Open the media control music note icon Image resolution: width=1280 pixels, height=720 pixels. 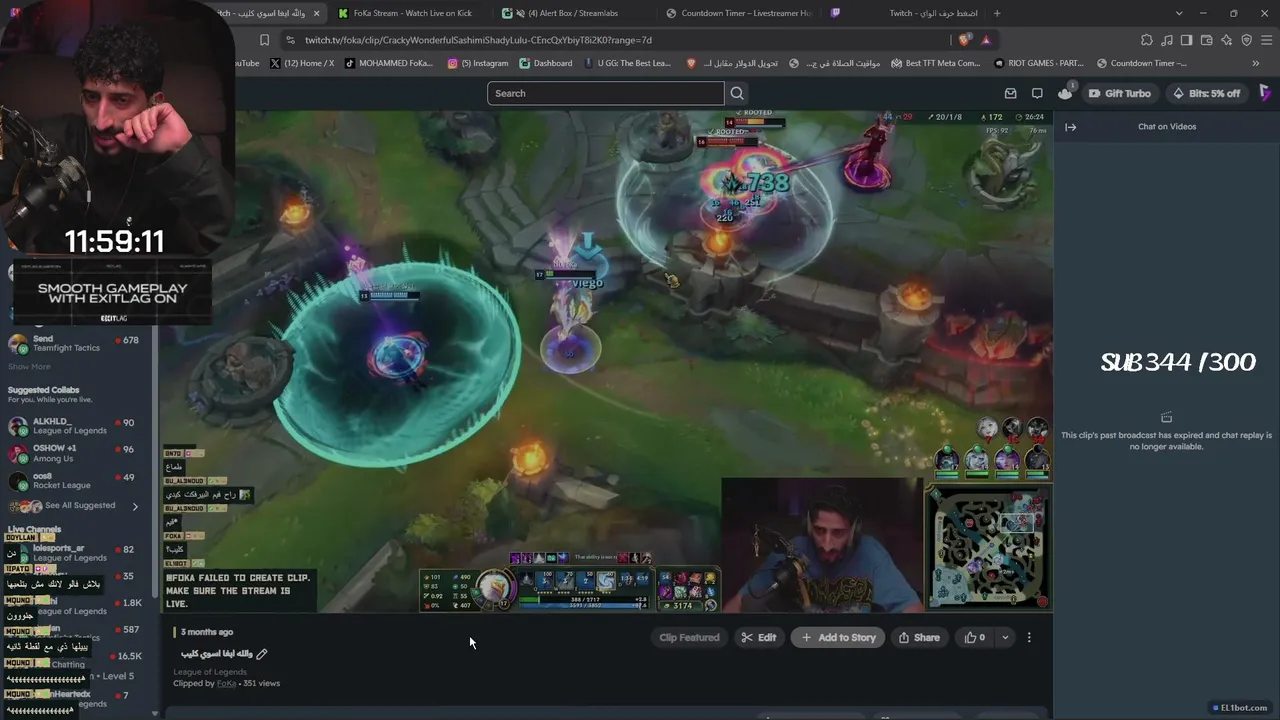(x=1166, y=40)
